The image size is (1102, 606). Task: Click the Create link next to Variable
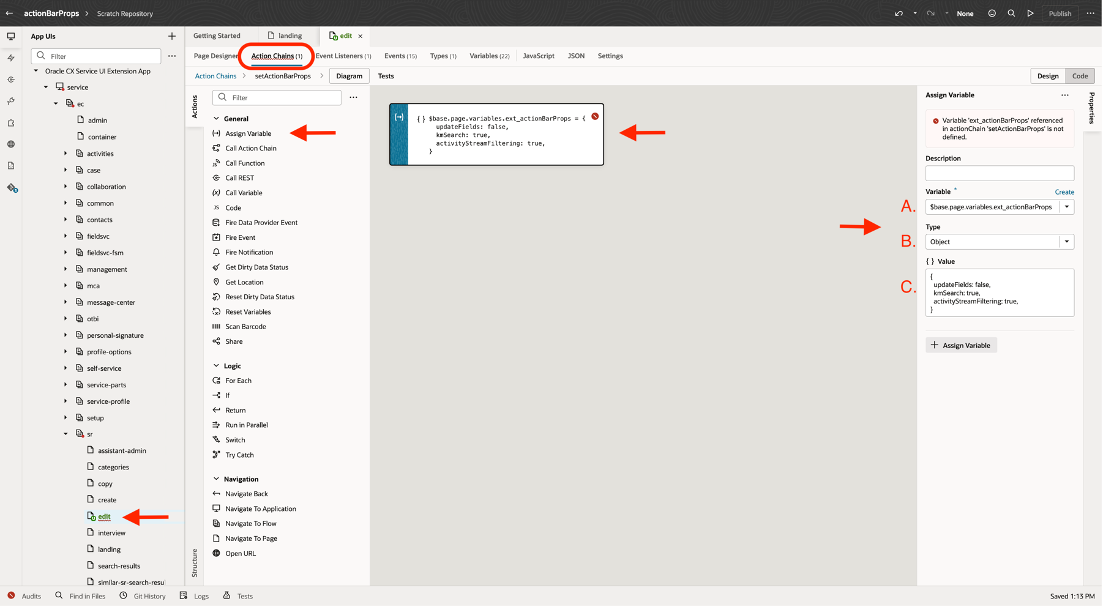pos(1063,190)
